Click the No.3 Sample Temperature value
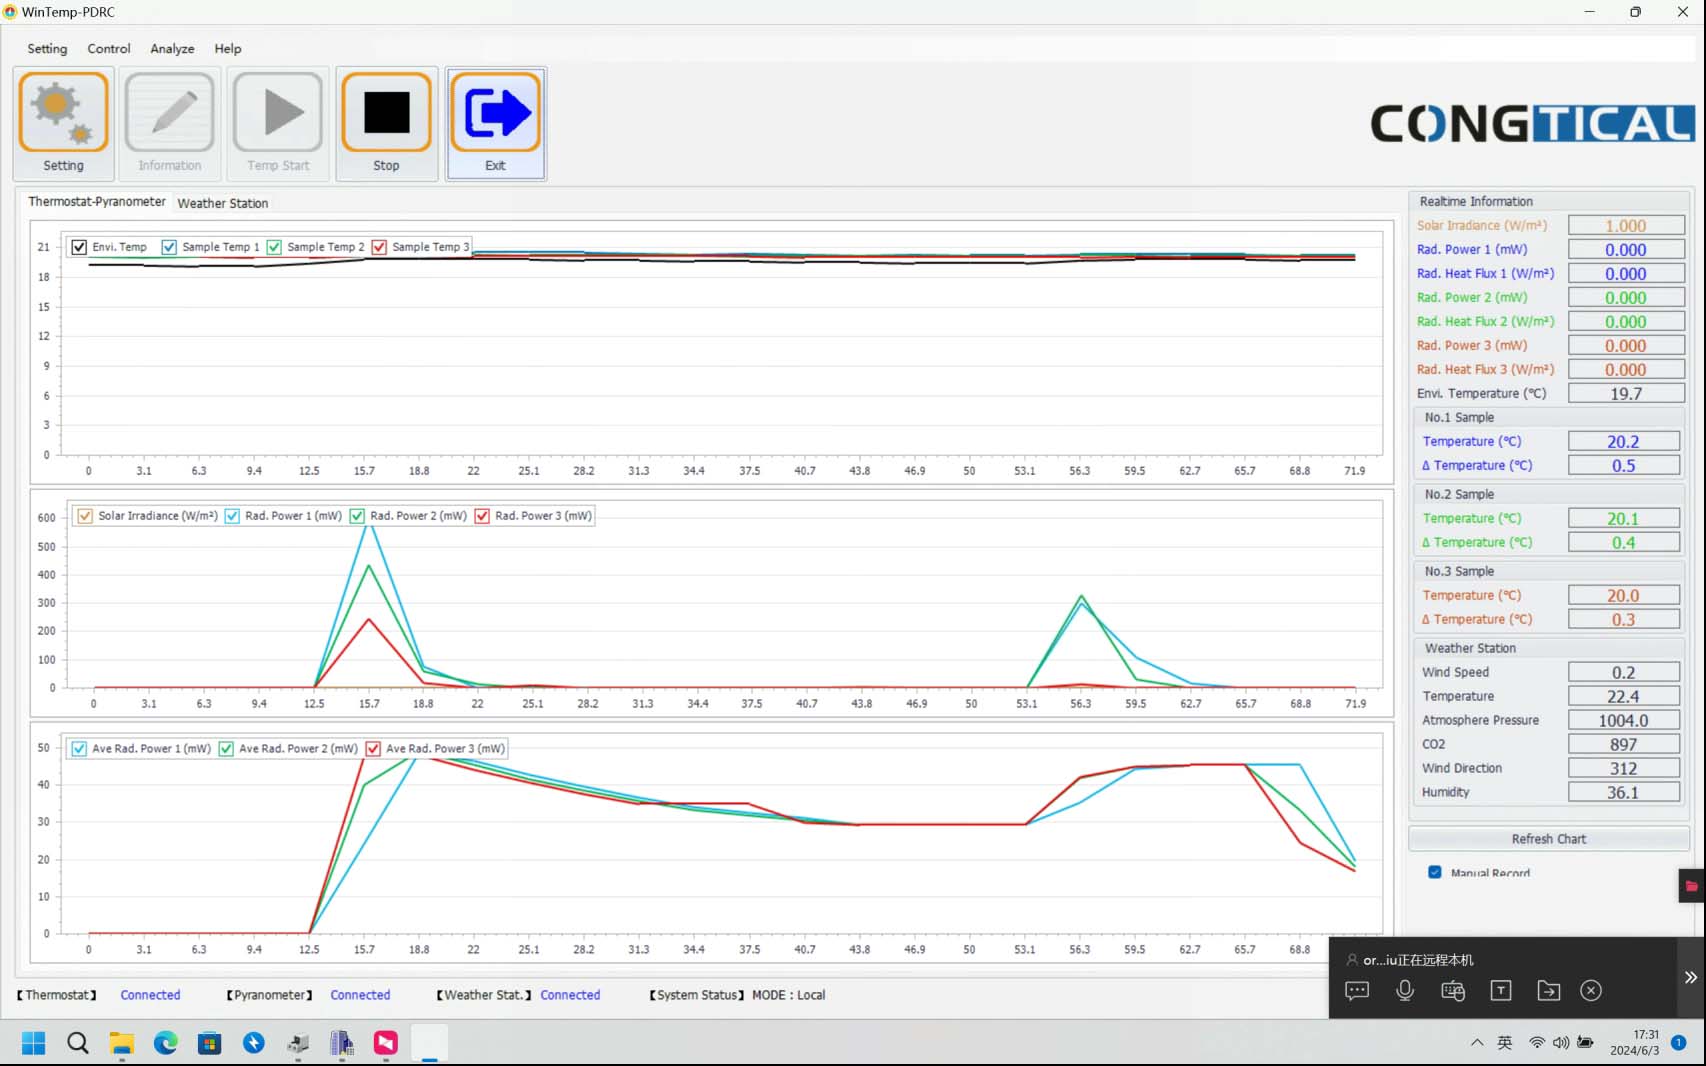Image resolution: width=1706 pixels, height=1066 pixels. click(1623, 596)
